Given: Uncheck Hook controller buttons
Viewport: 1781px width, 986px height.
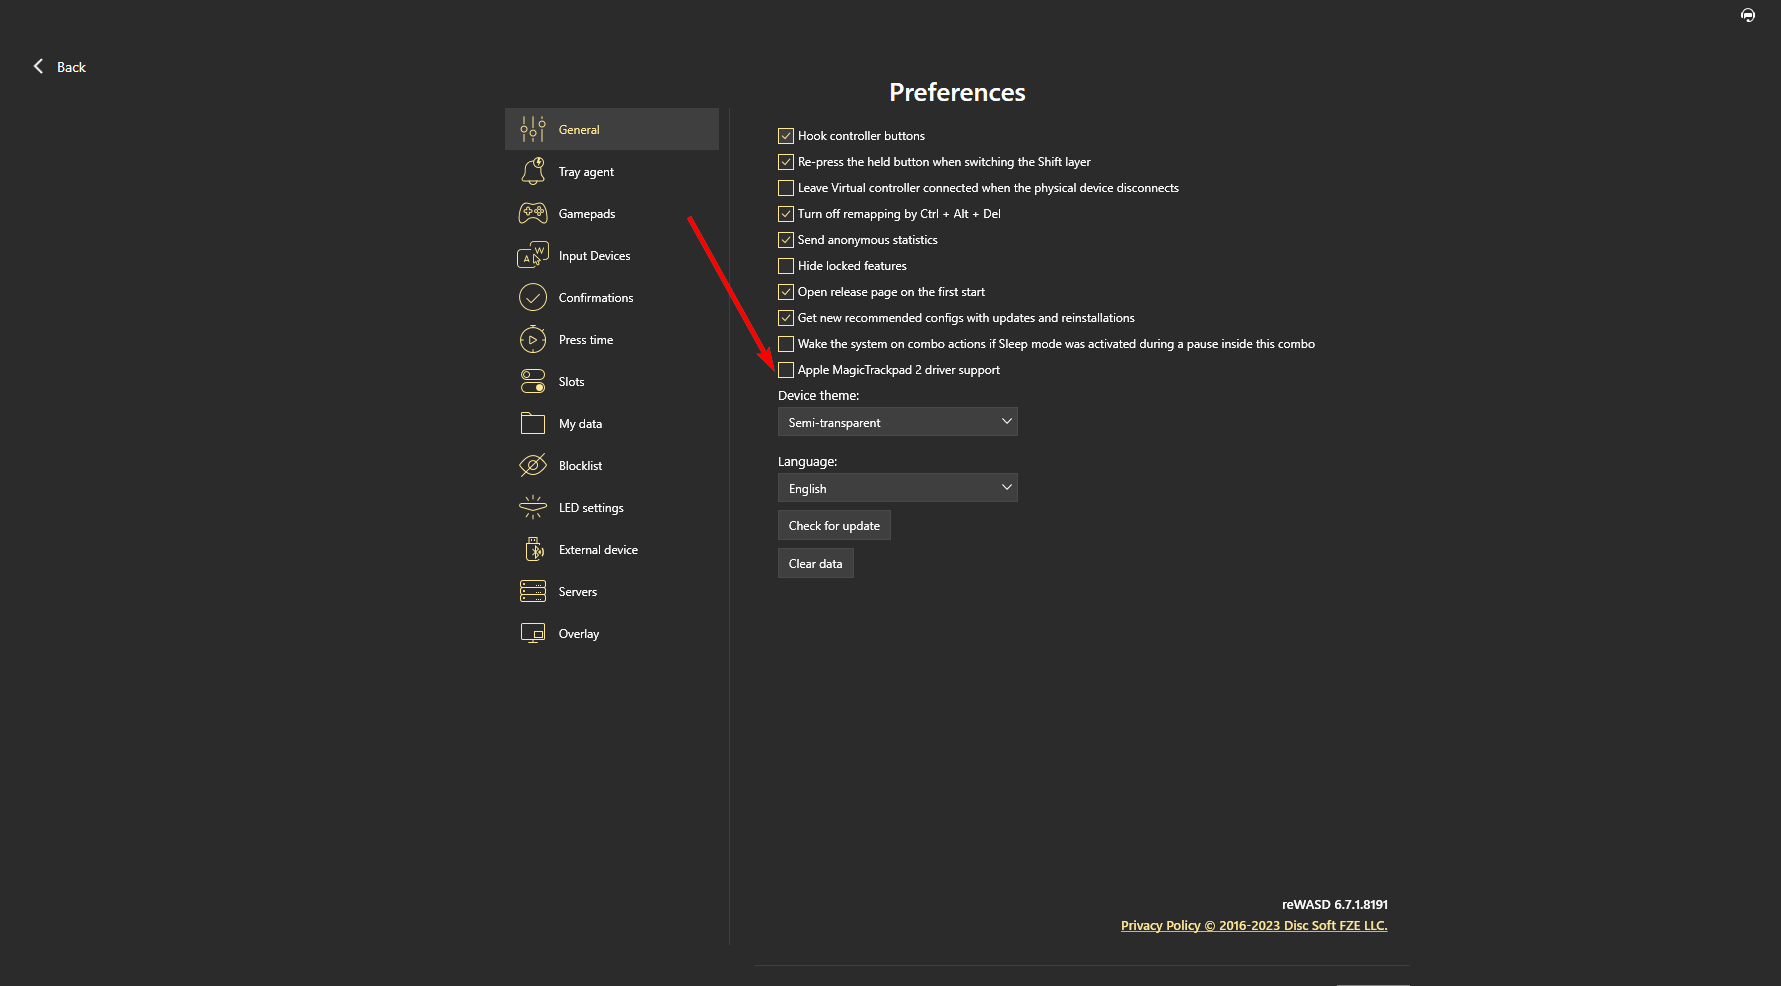Looking at the screenshot, I should pos(786,136).
